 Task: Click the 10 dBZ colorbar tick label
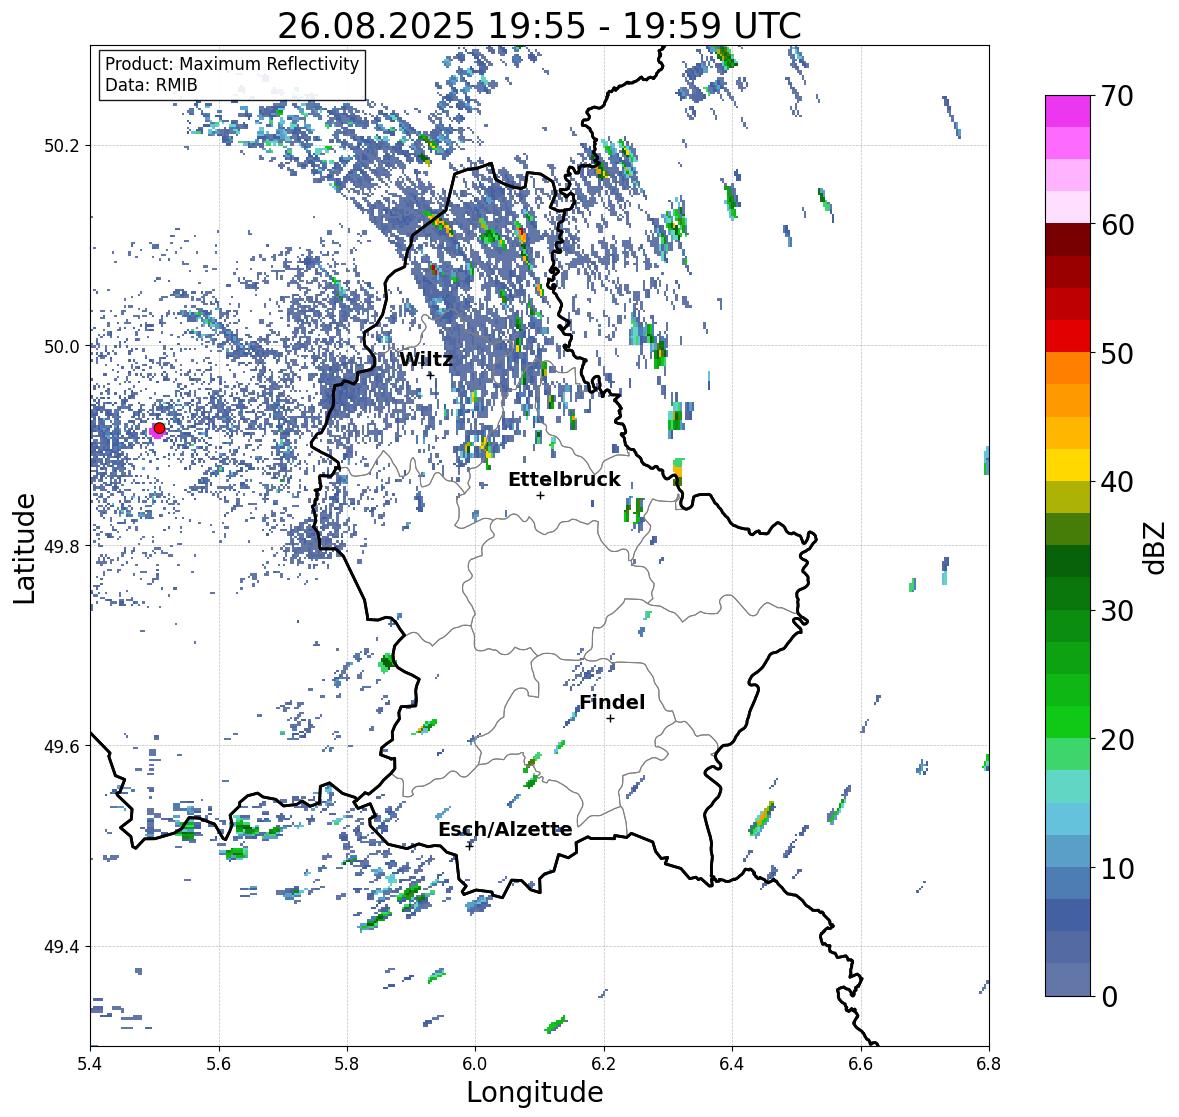pyautogui.click(x=1117, y=868)
